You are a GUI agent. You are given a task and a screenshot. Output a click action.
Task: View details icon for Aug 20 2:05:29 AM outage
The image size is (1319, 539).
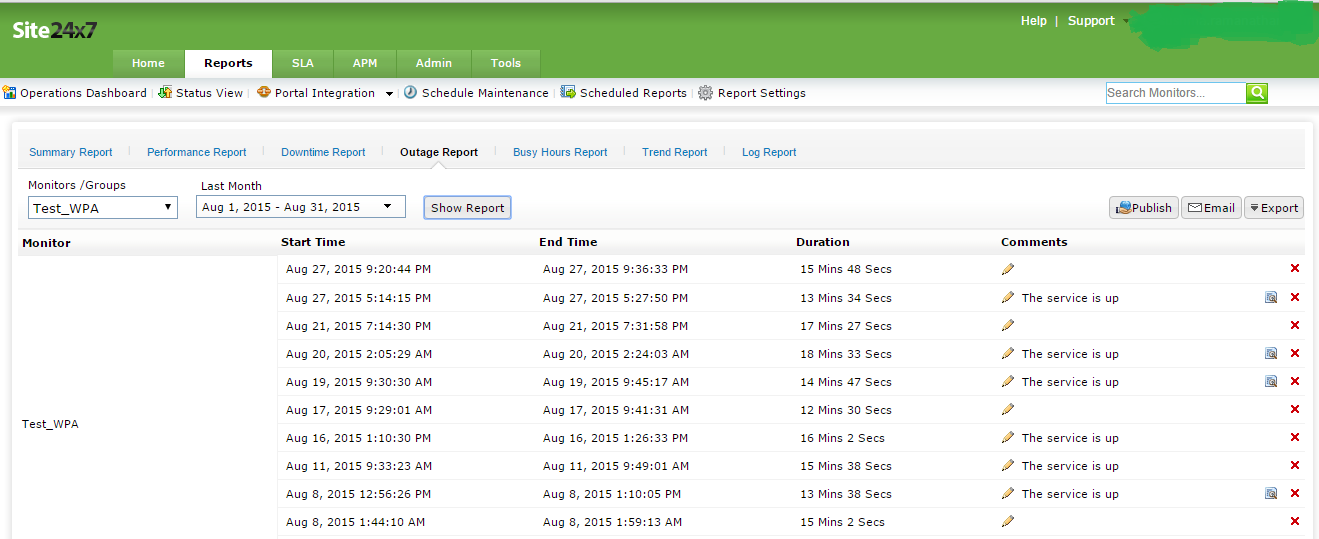click(x=1271, y=354)
